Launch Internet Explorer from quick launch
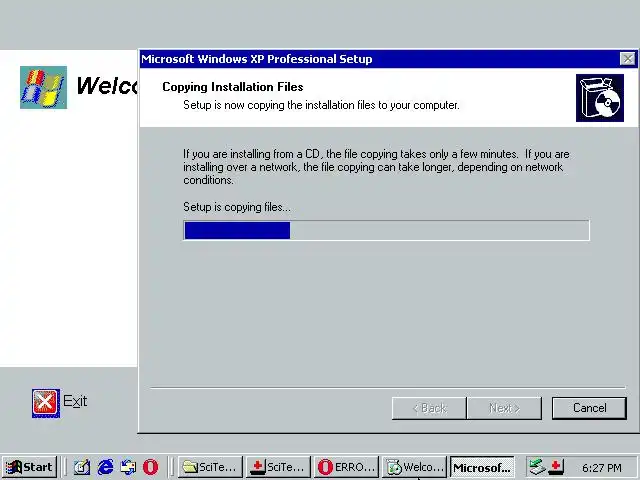The image size is (640, 480). click(105, 467)
